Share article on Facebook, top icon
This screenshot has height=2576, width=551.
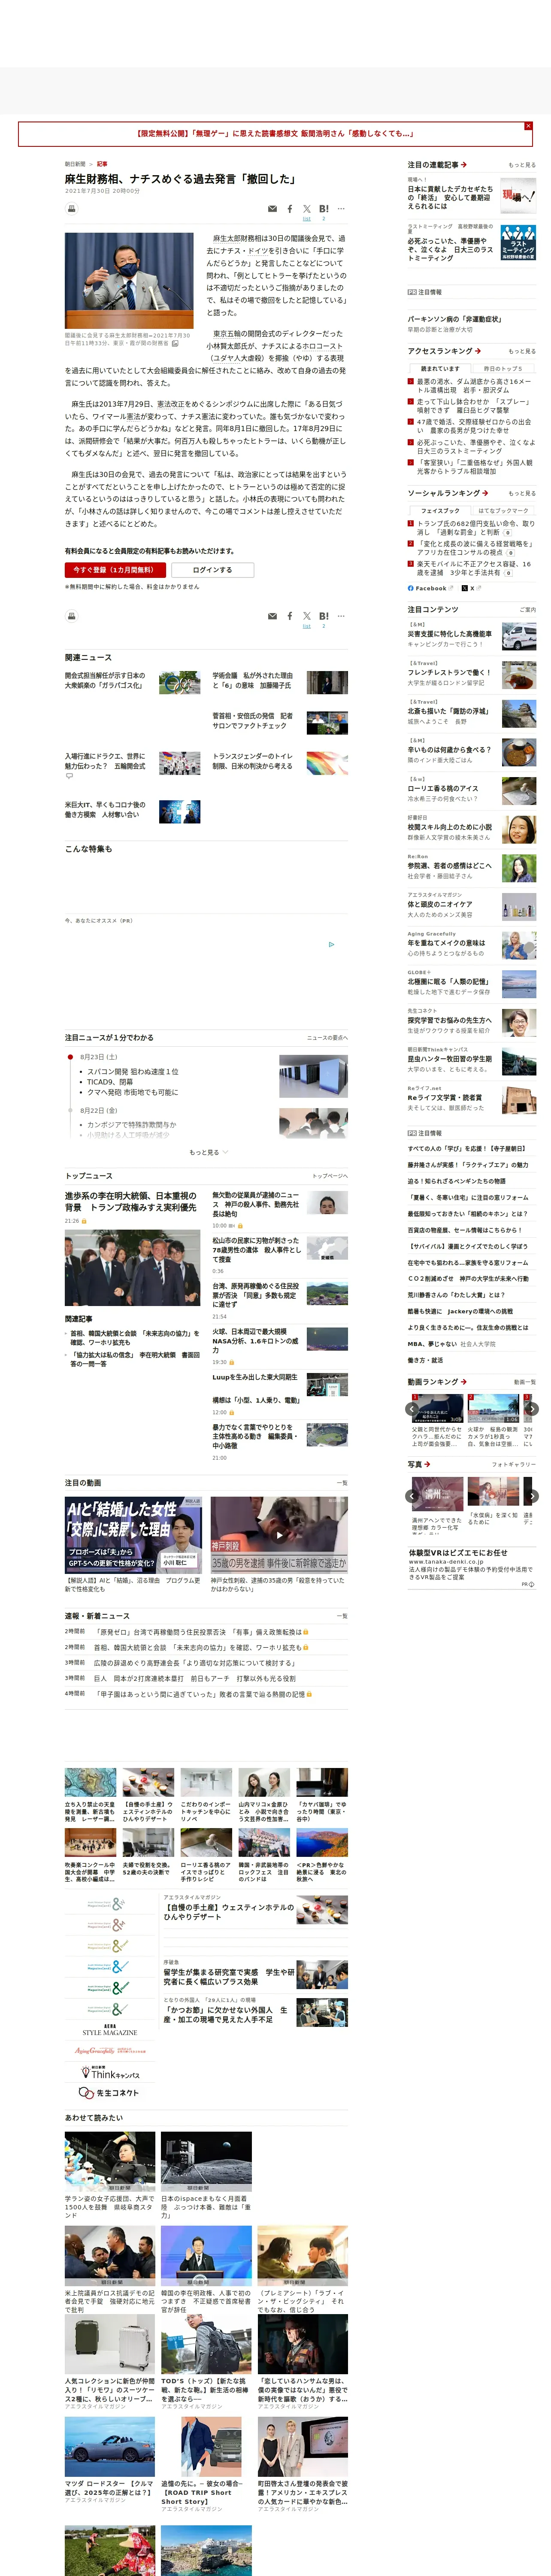pyautogui.click(x=290, y=209)
